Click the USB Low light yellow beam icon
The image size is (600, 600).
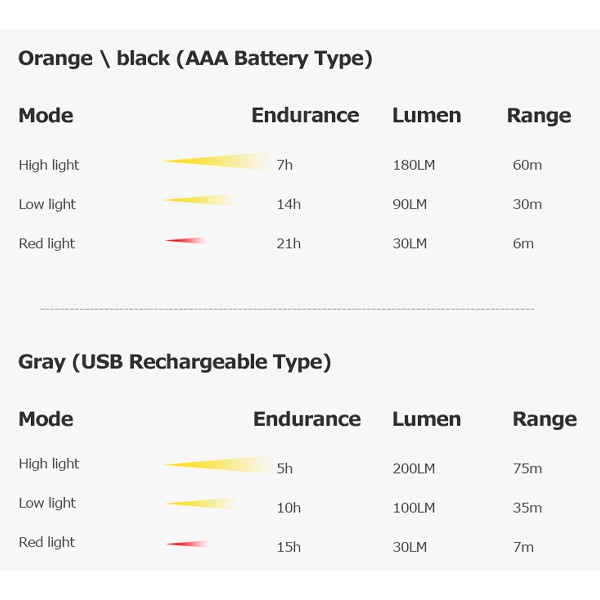(x=202, y=504)
